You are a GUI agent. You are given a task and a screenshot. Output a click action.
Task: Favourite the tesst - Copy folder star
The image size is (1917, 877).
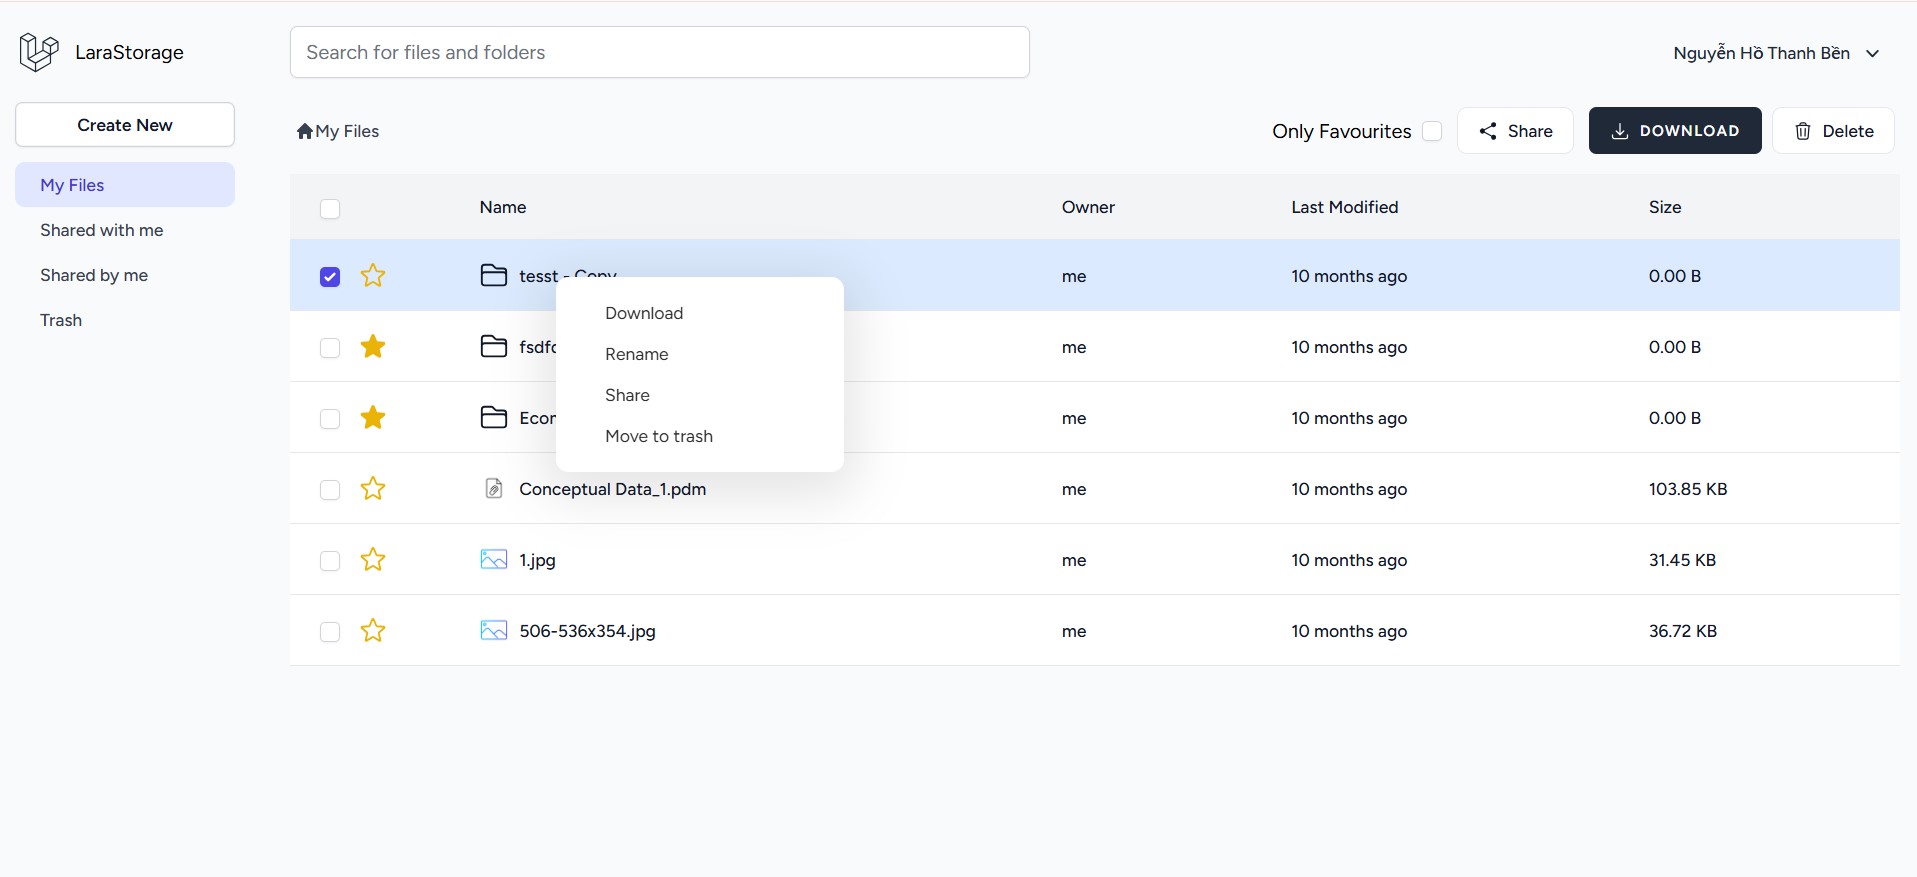[x=373, y=276]
